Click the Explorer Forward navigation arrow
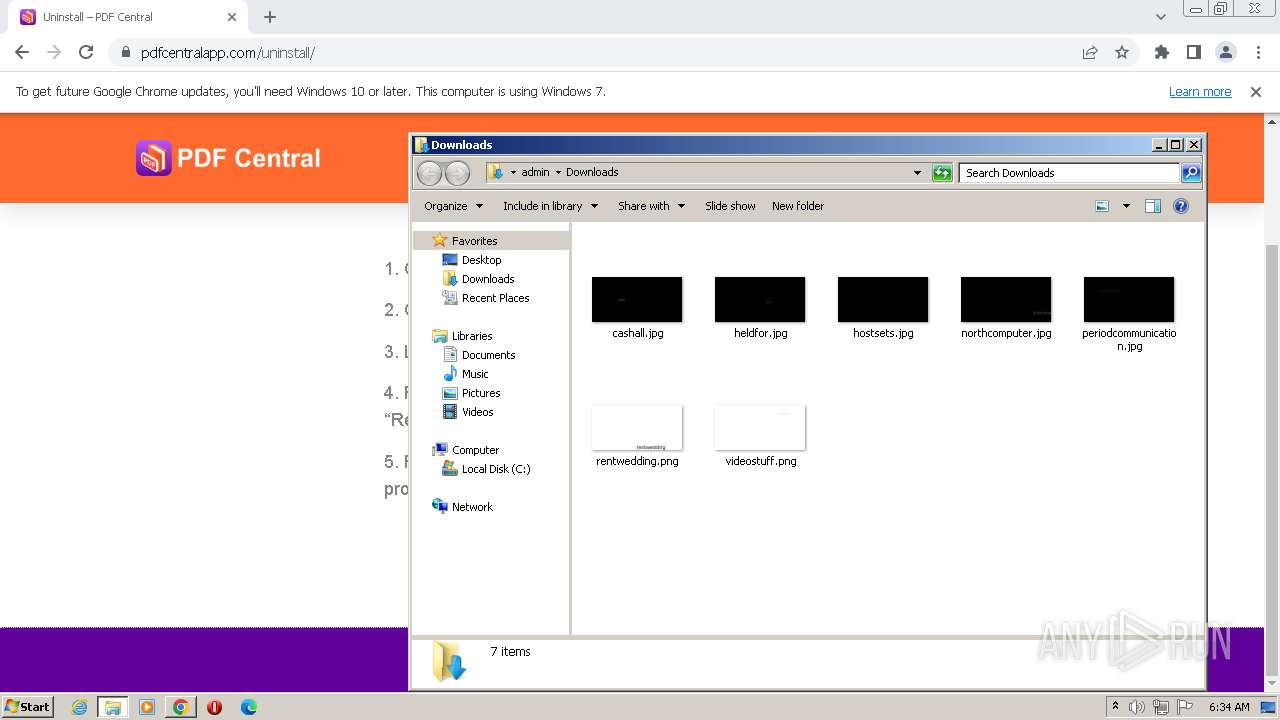1280x720 pixels. click(x=457, y=173)
